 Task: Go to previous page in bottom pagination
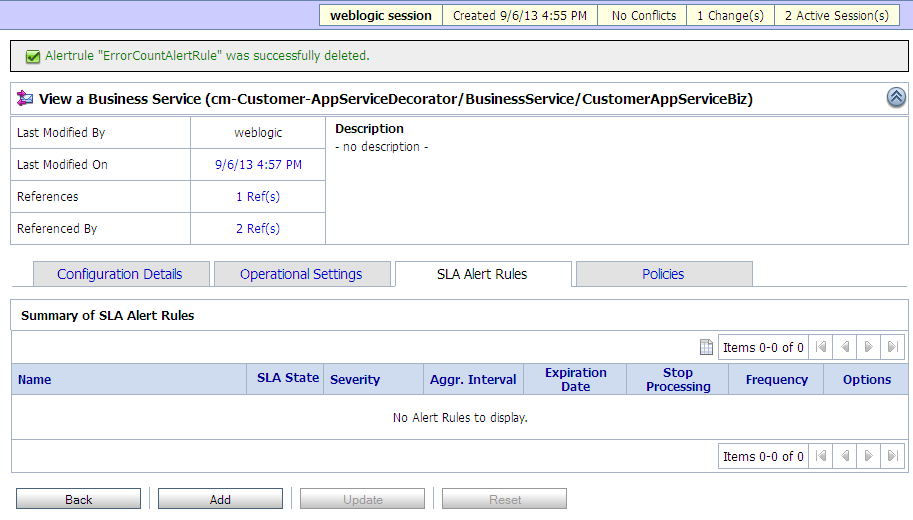click(845, 456)
